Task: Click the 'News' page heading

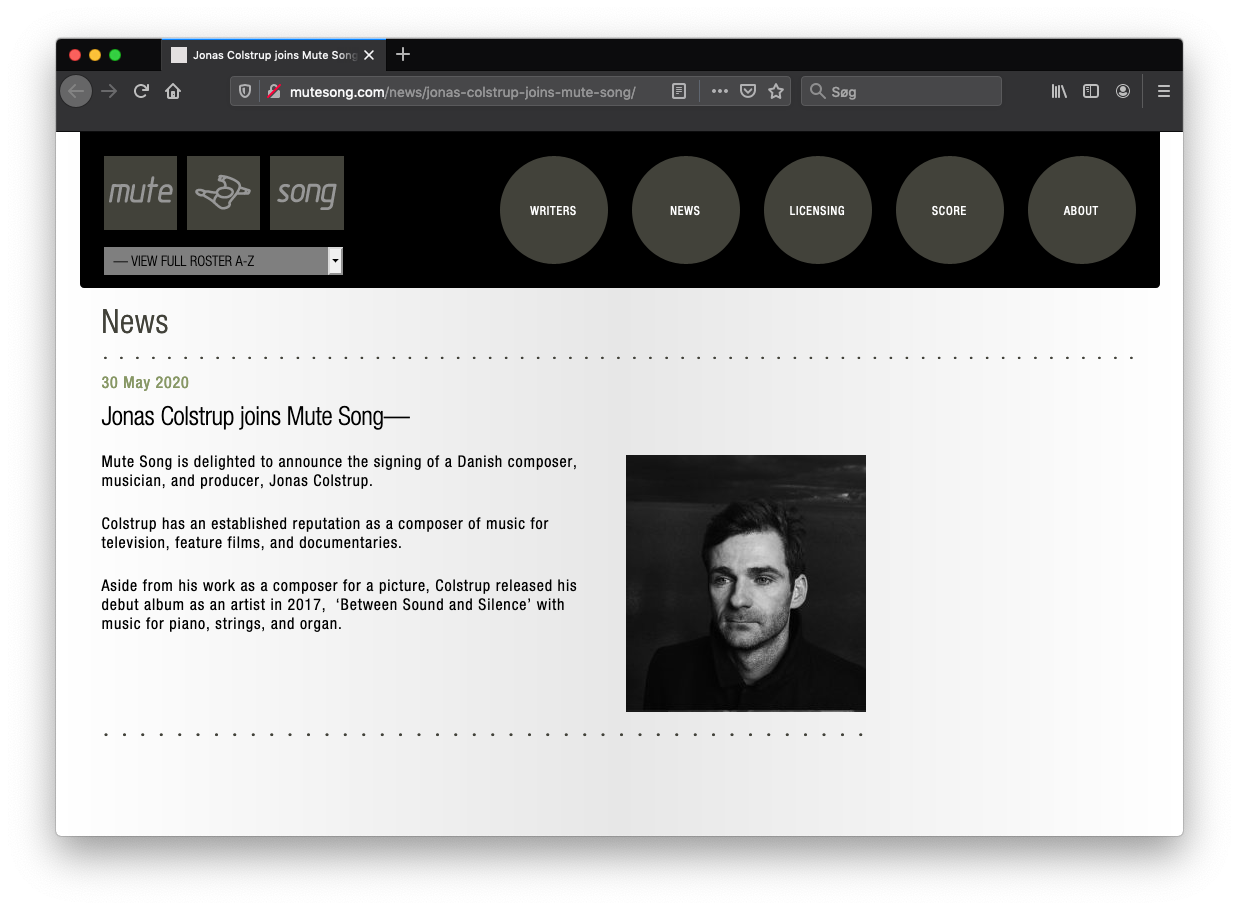Action: [x=135, y=322]
